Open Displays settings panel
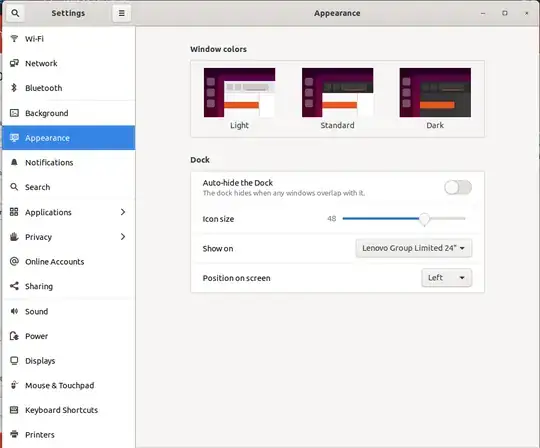 click(69, 361)
